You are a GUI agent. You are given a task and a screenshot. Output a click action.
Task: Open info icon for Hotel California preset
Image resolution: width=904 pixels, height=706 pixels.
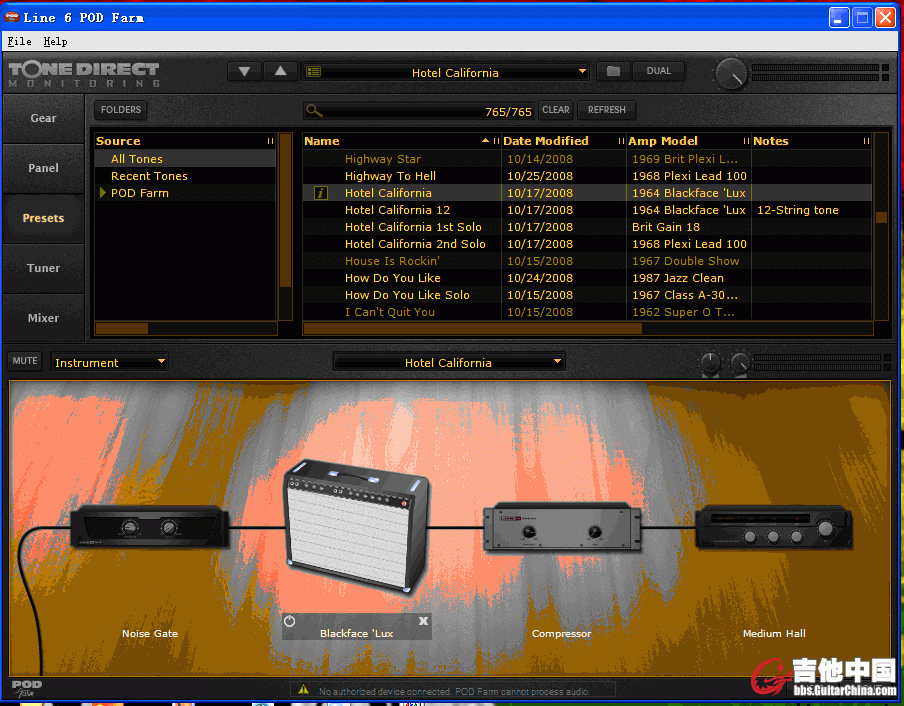321,193
